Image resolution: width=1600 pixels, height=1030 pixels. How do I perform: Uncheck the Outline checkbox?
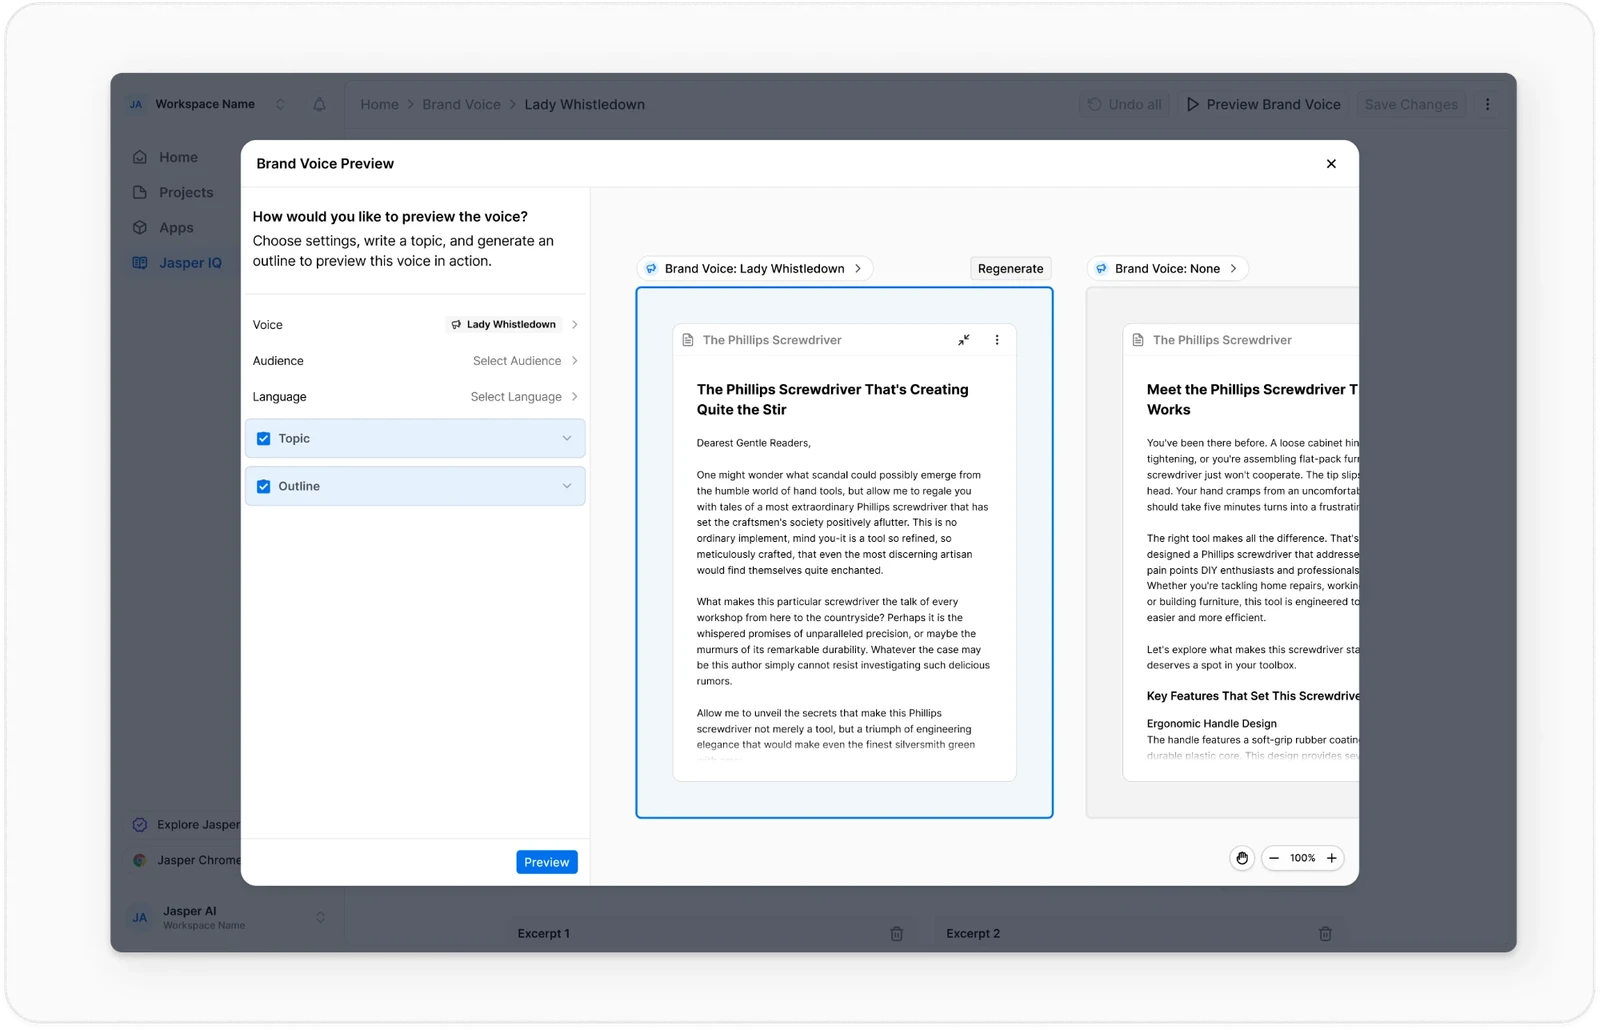pos(264,487)
